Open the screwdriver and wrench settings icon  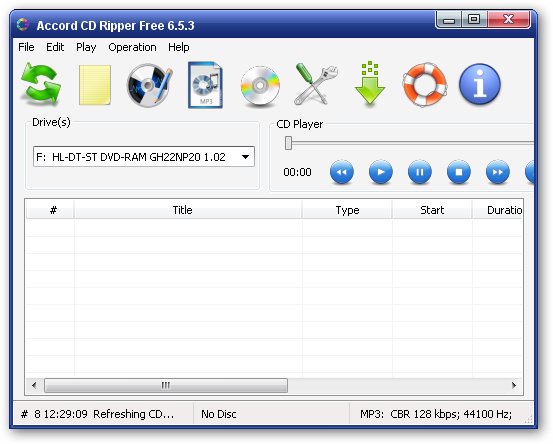315,84
